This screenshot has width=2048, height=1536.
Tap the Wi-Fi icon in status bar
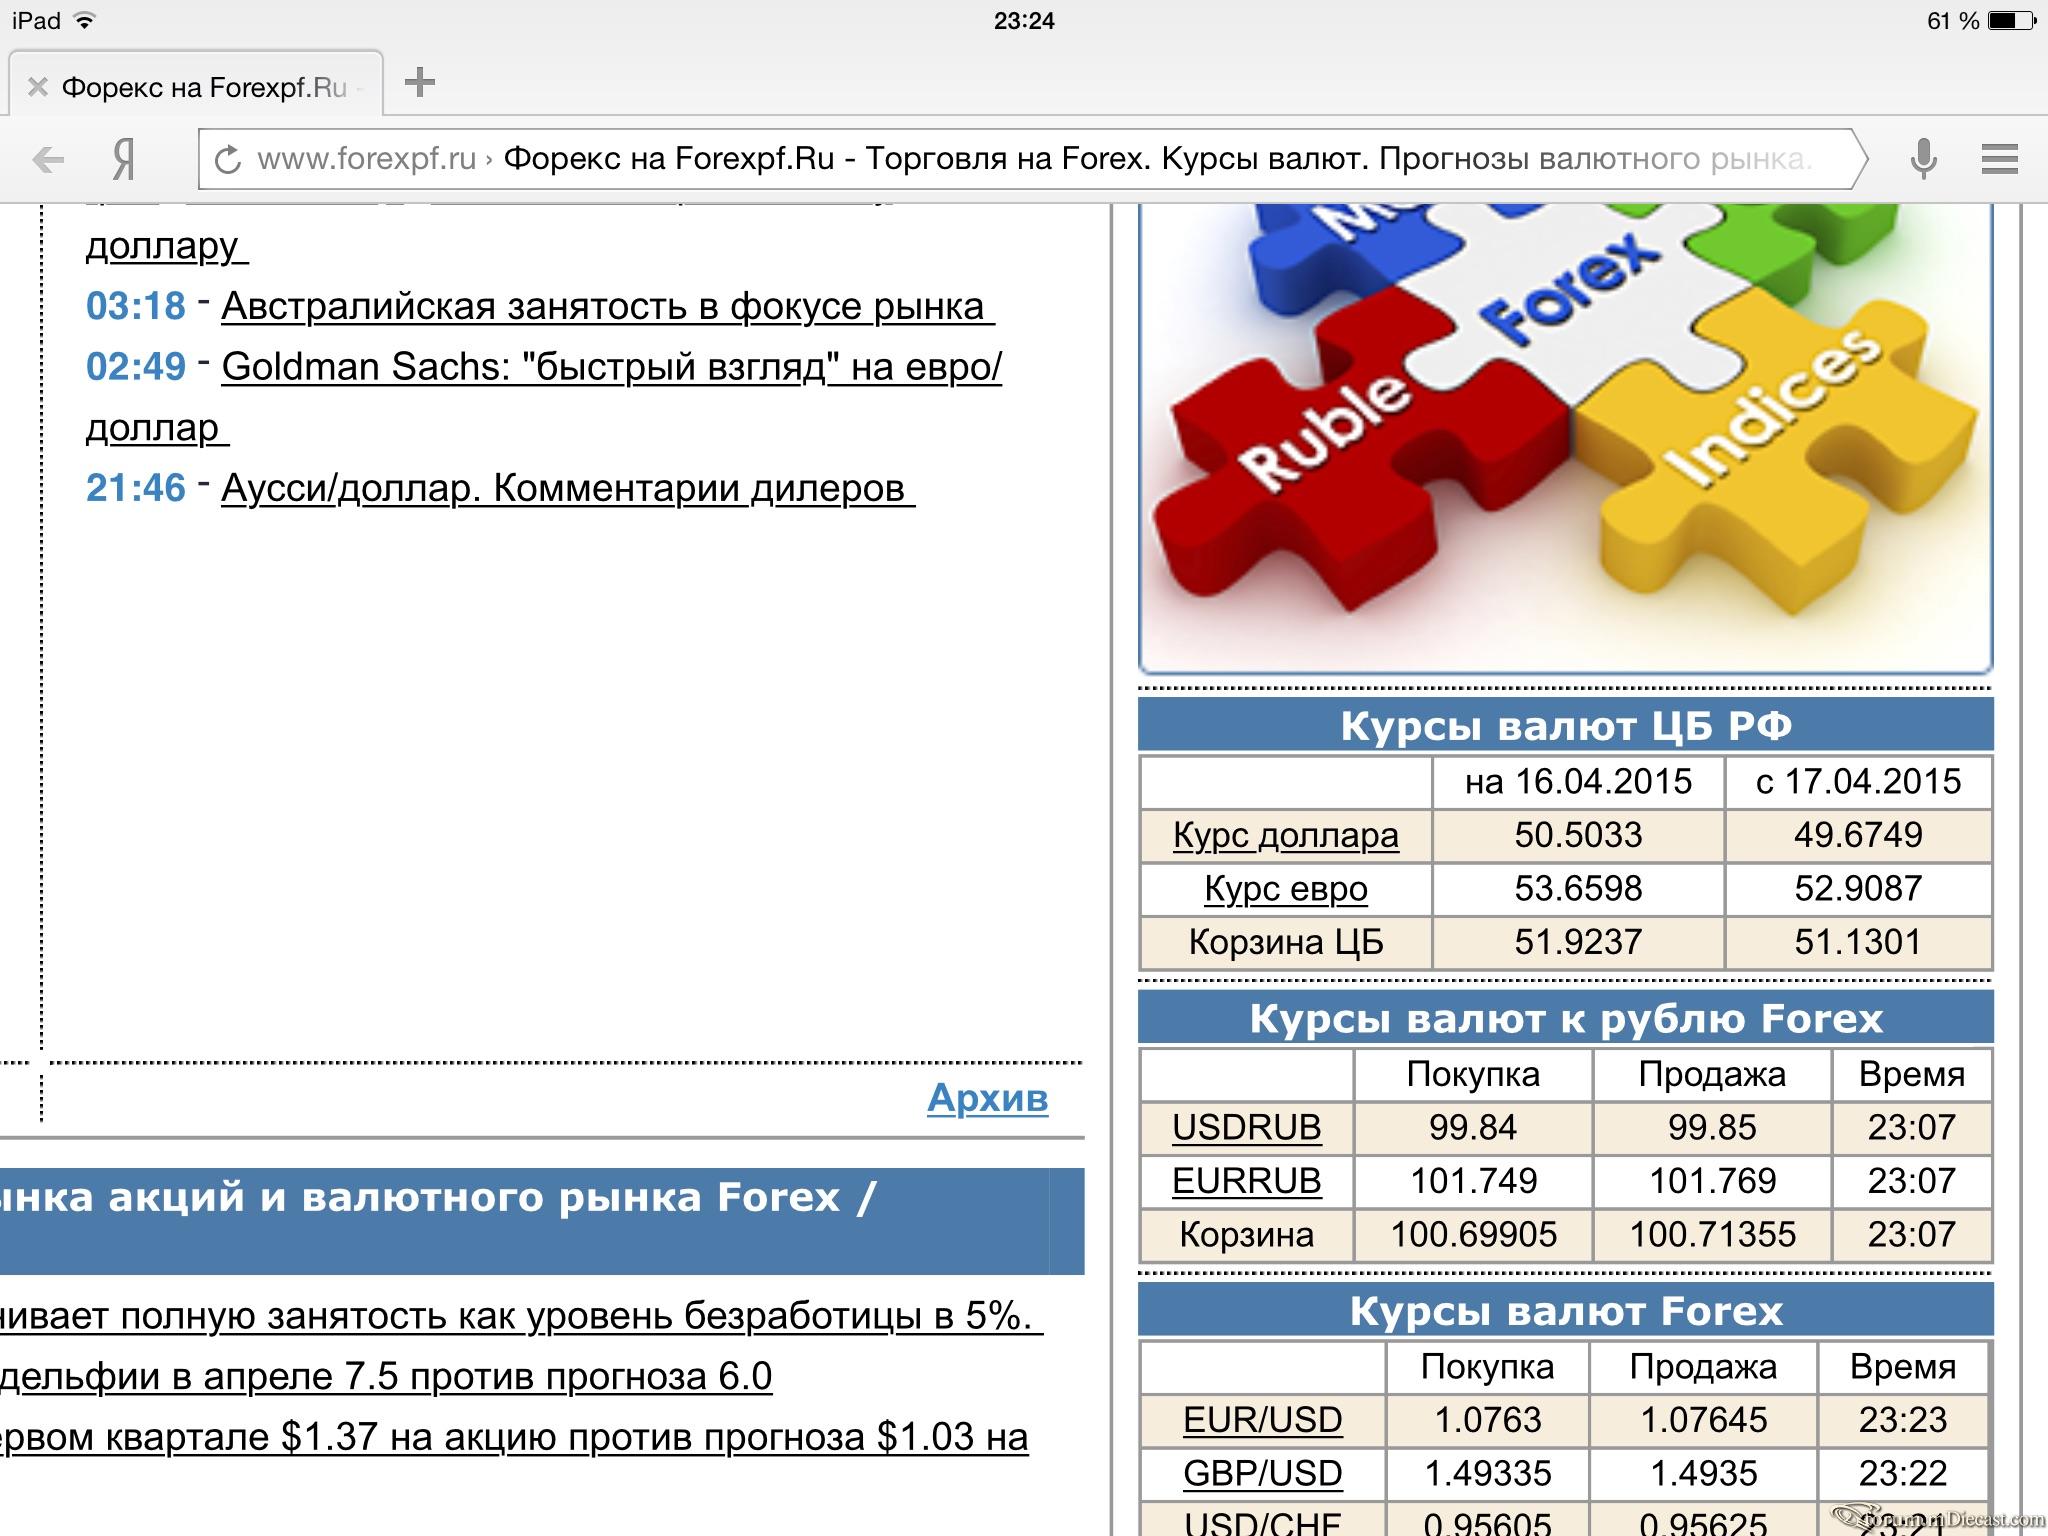coord(85,20)
